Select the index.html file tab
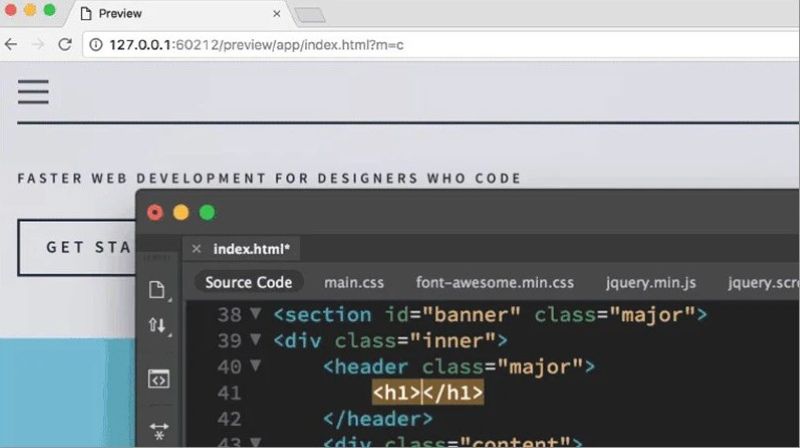The width and height of the screenshot is (800, 448). [x=251, y=249]
